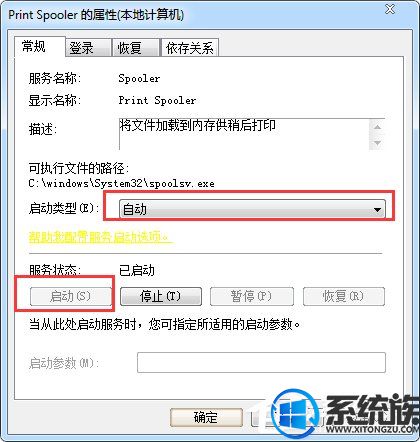This screenshot has width=420, height=442.
Task: Click the dialog title bar text
Action: tap(96, 15)
